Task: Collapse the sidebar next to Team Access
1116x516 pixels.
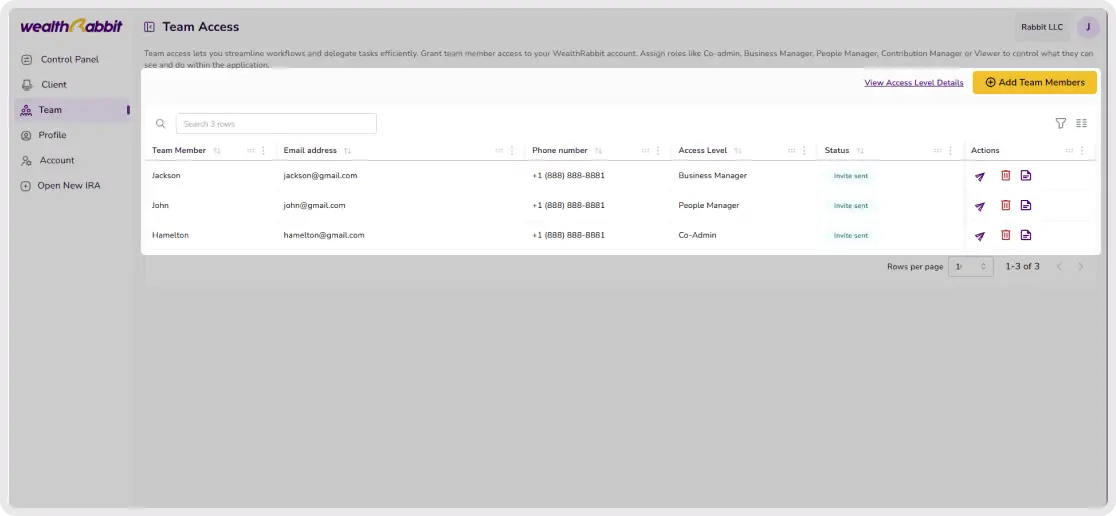Action: pos(149,27)
